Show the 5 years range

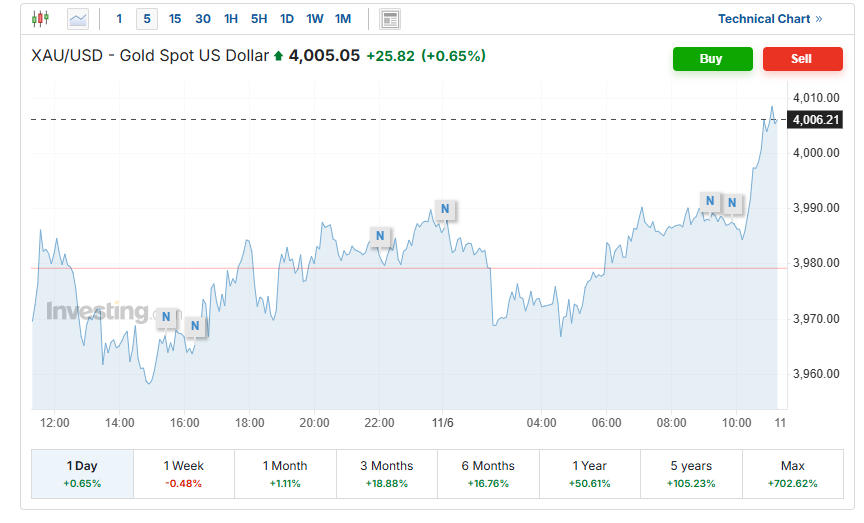point(690,474)
